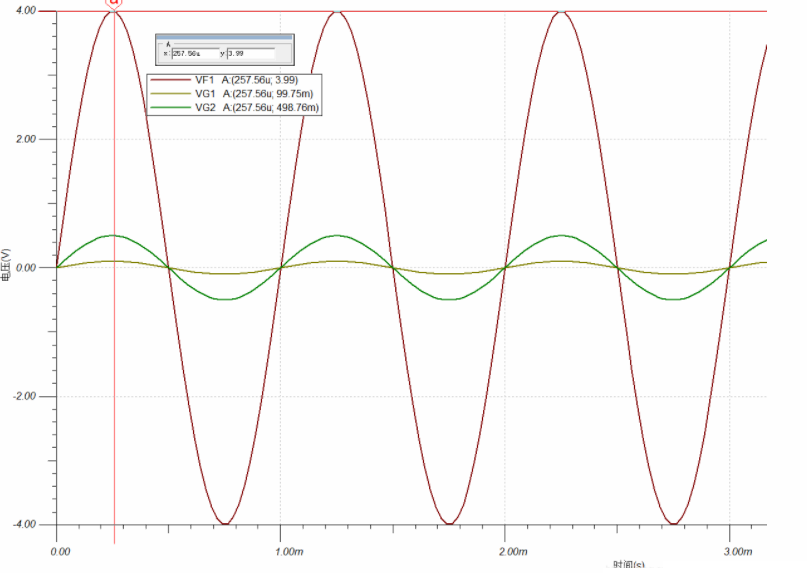Click the -2.00 label on voltage axis
Screen dimensions: 807x573
(x=24, y=397)
